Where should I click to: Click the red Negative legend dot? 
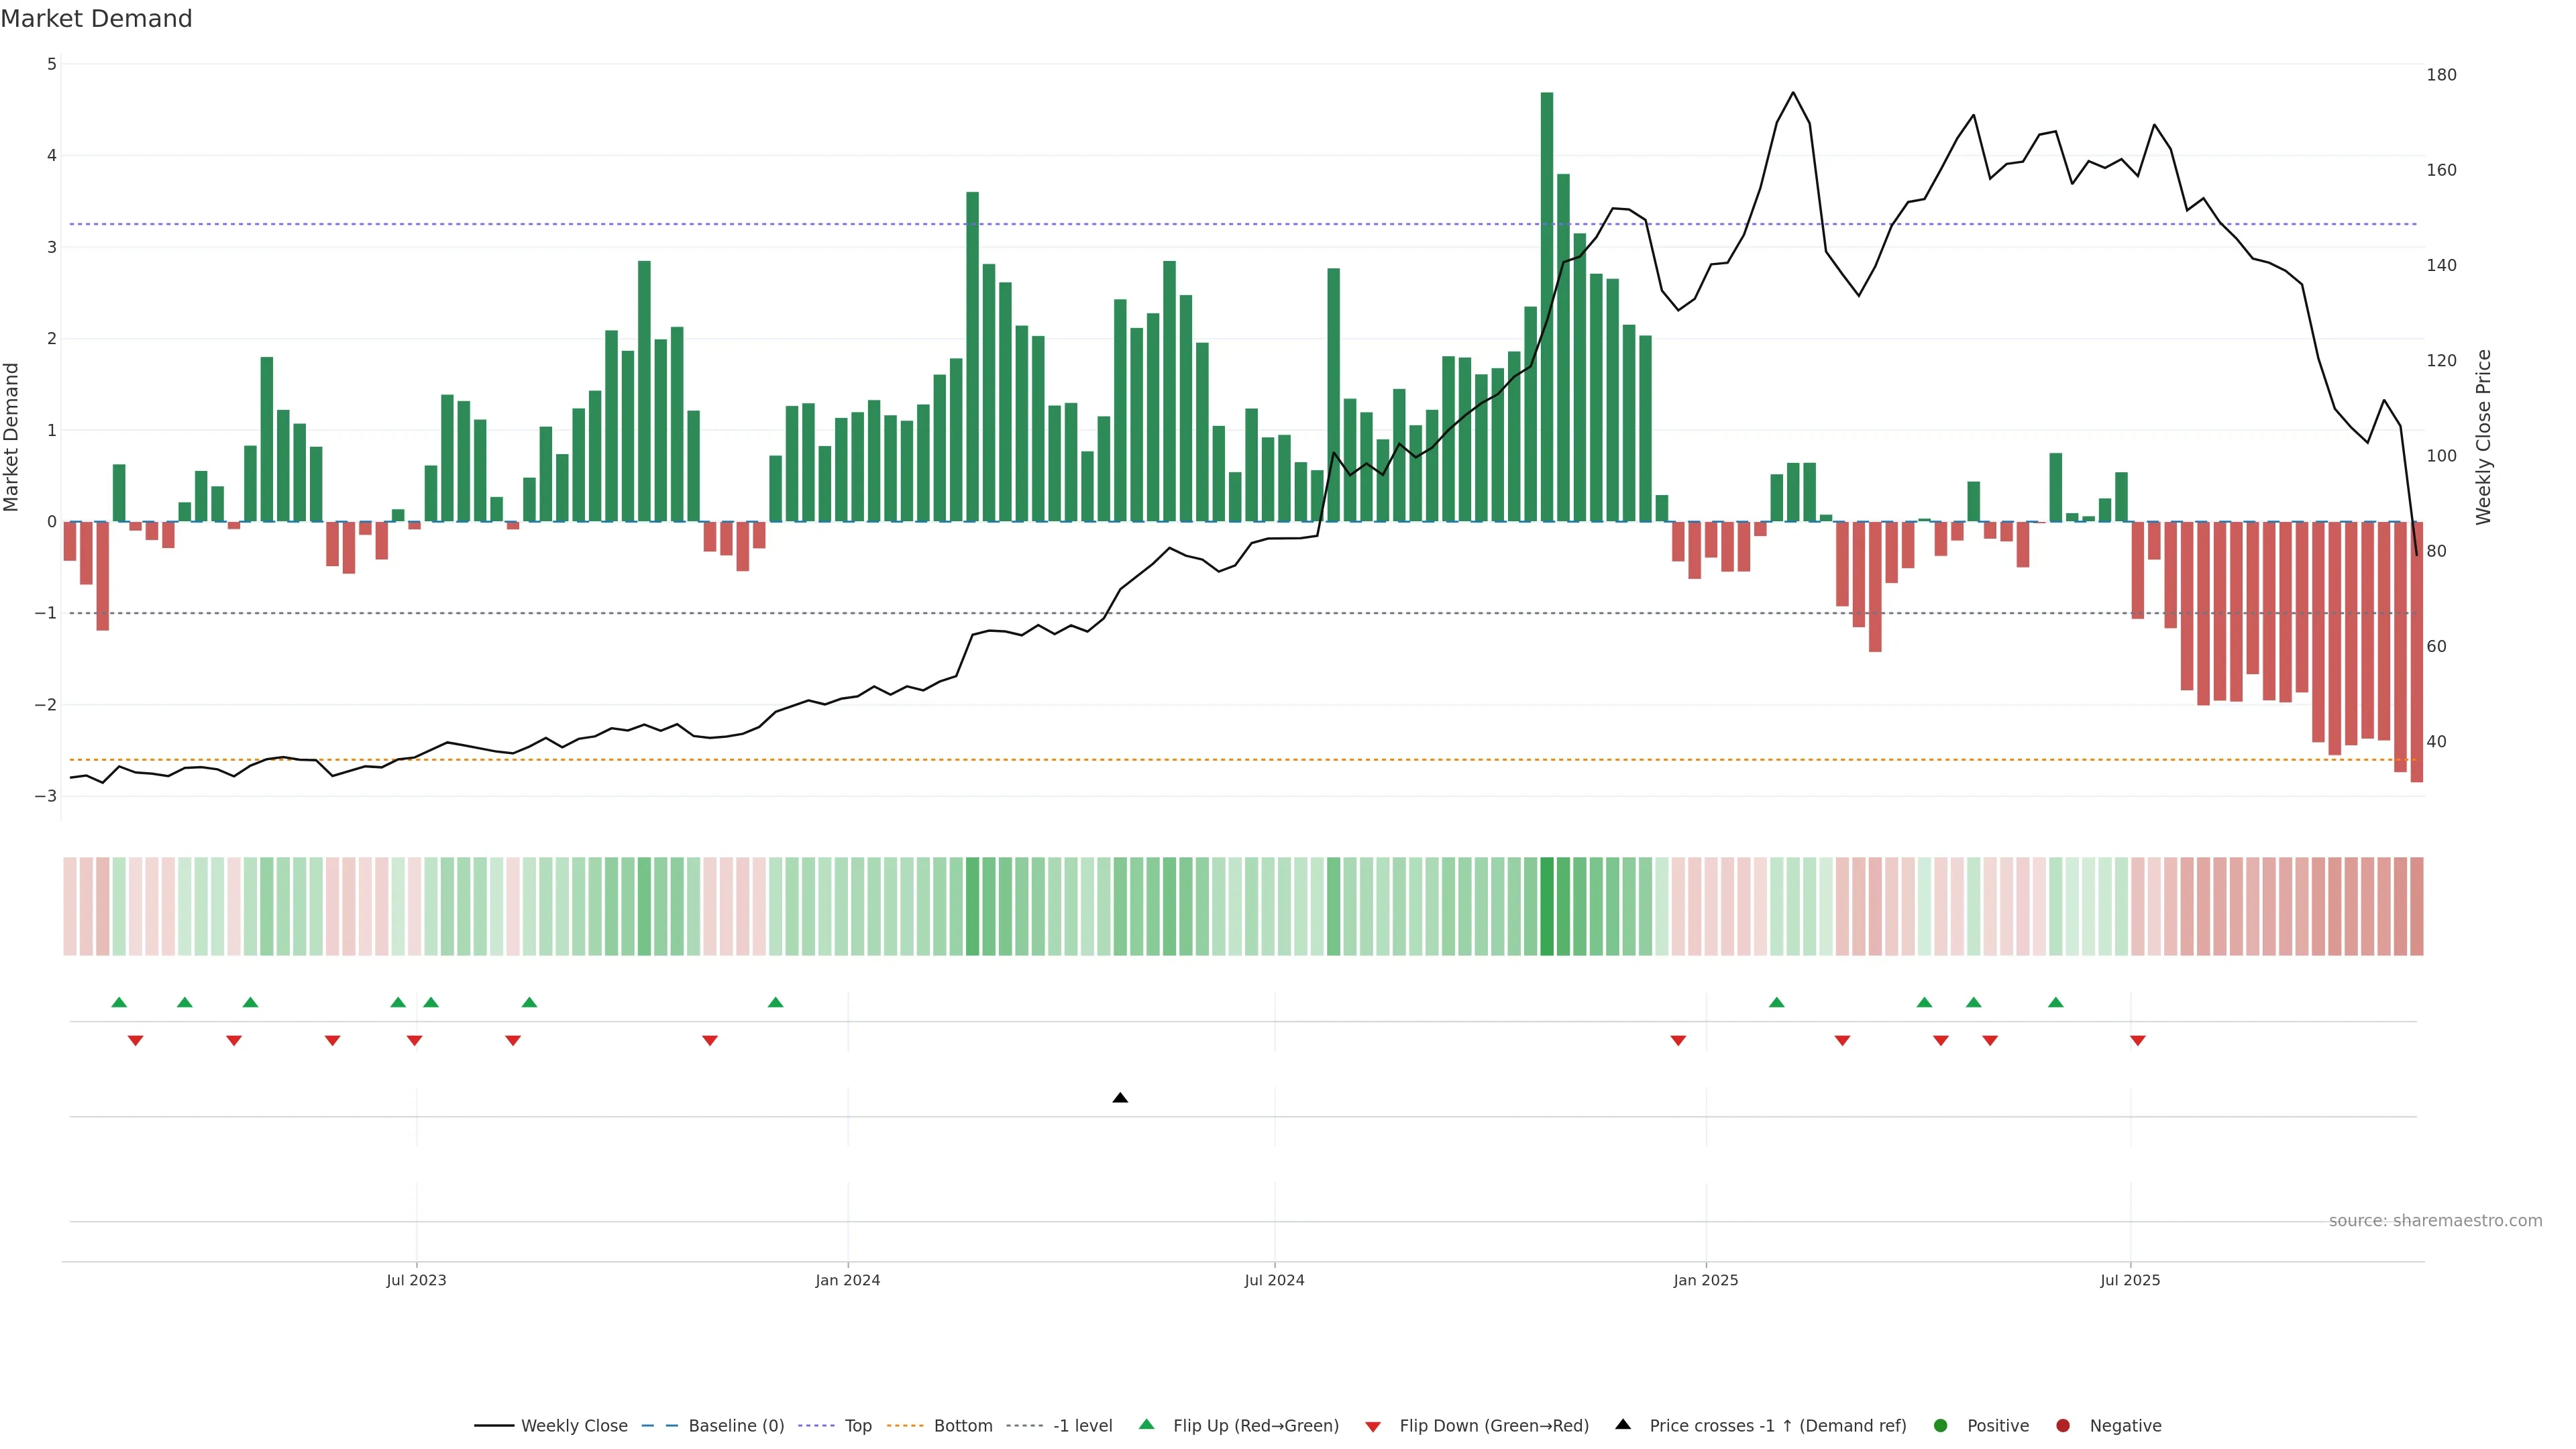(2063, 1426)
